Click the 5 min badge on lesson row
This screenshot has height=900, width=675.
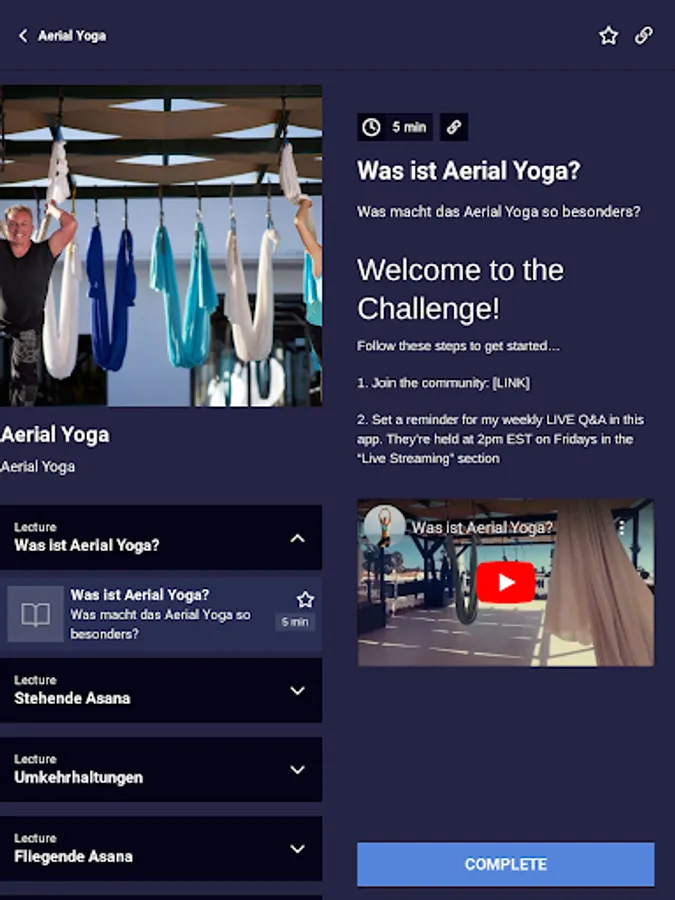pyautogui.click(x=295, y=622)
